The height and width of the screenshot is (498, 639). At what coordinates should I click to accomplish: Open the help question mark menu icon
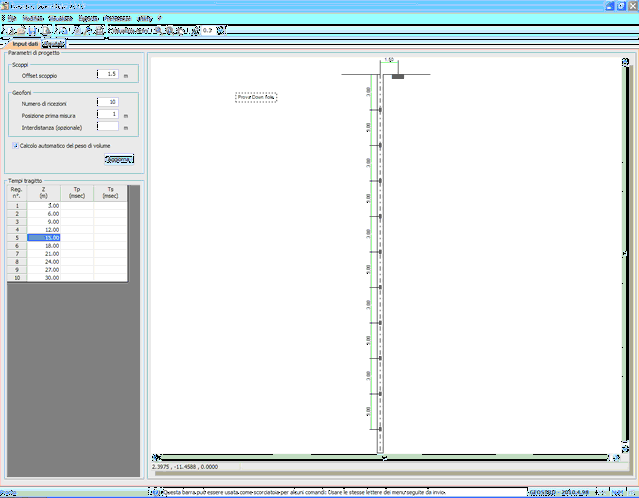coord(159,18)
